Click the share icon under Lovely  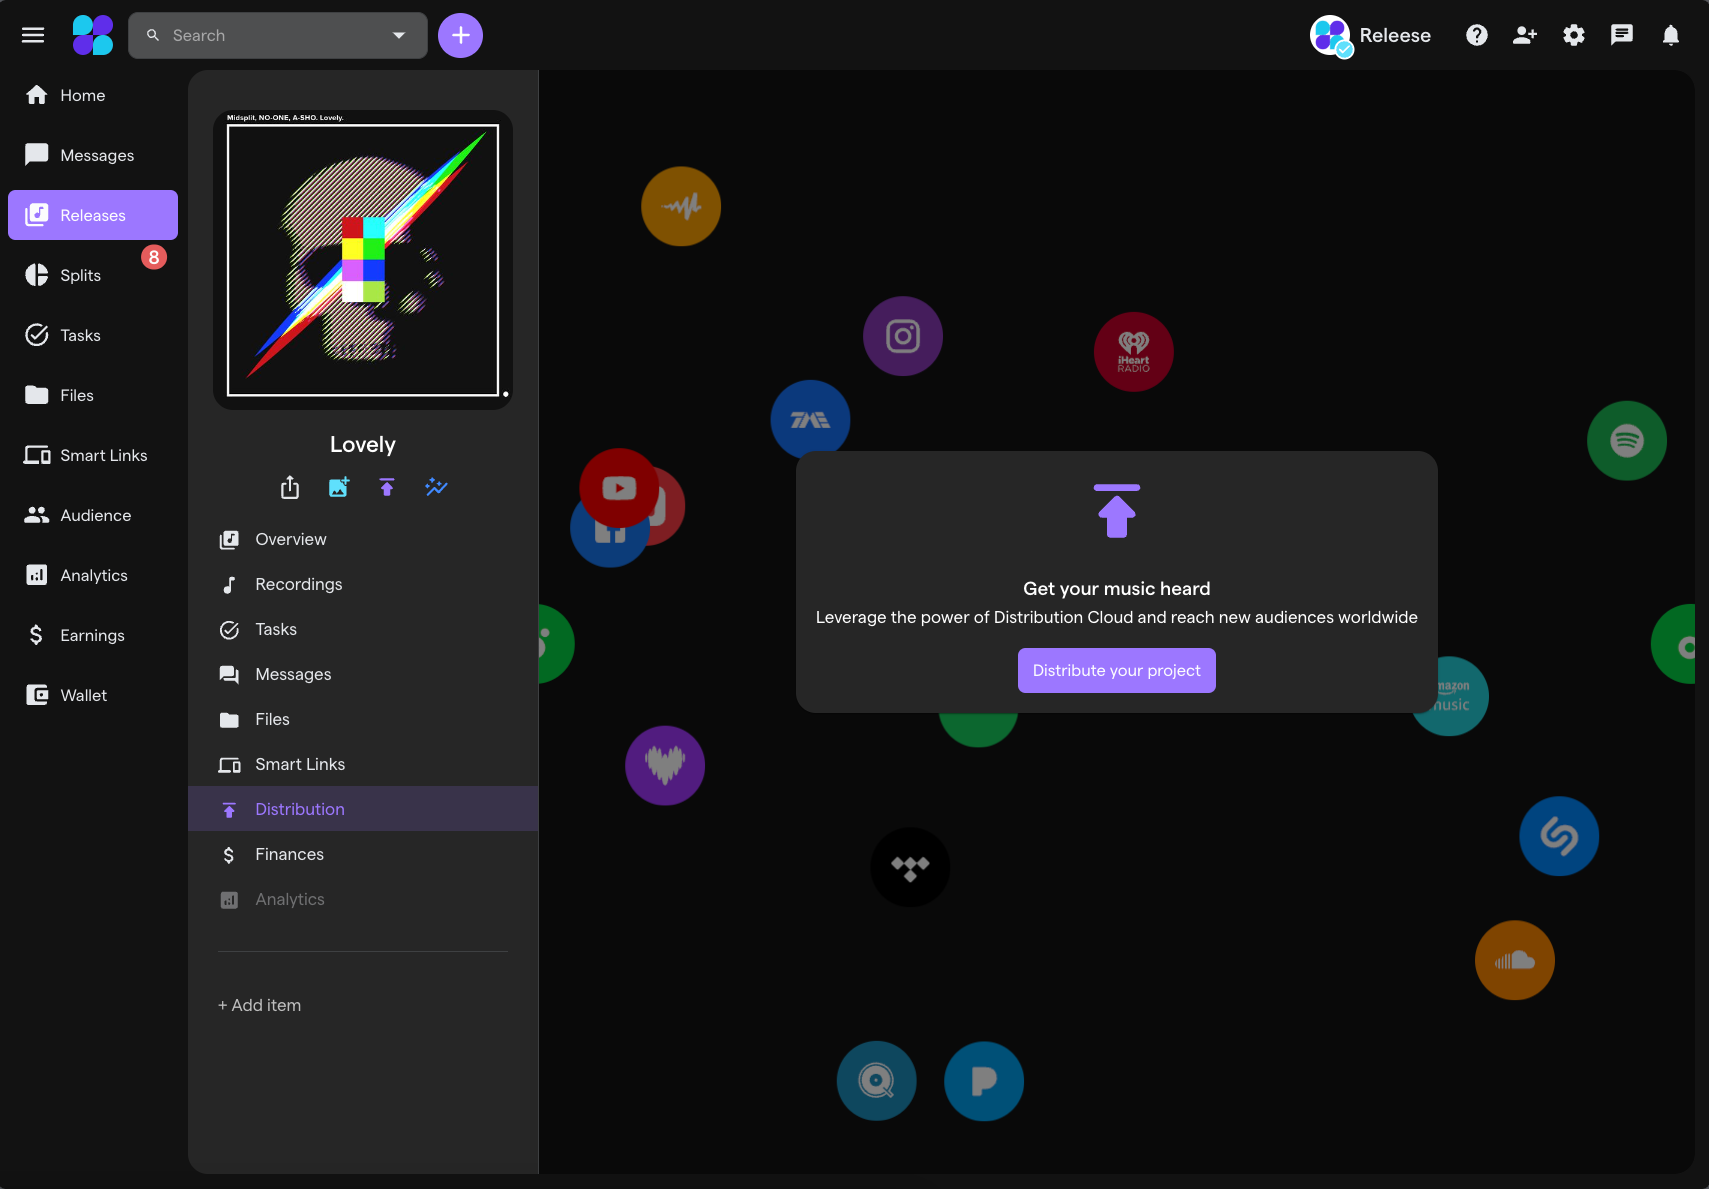tap(290, 487)
